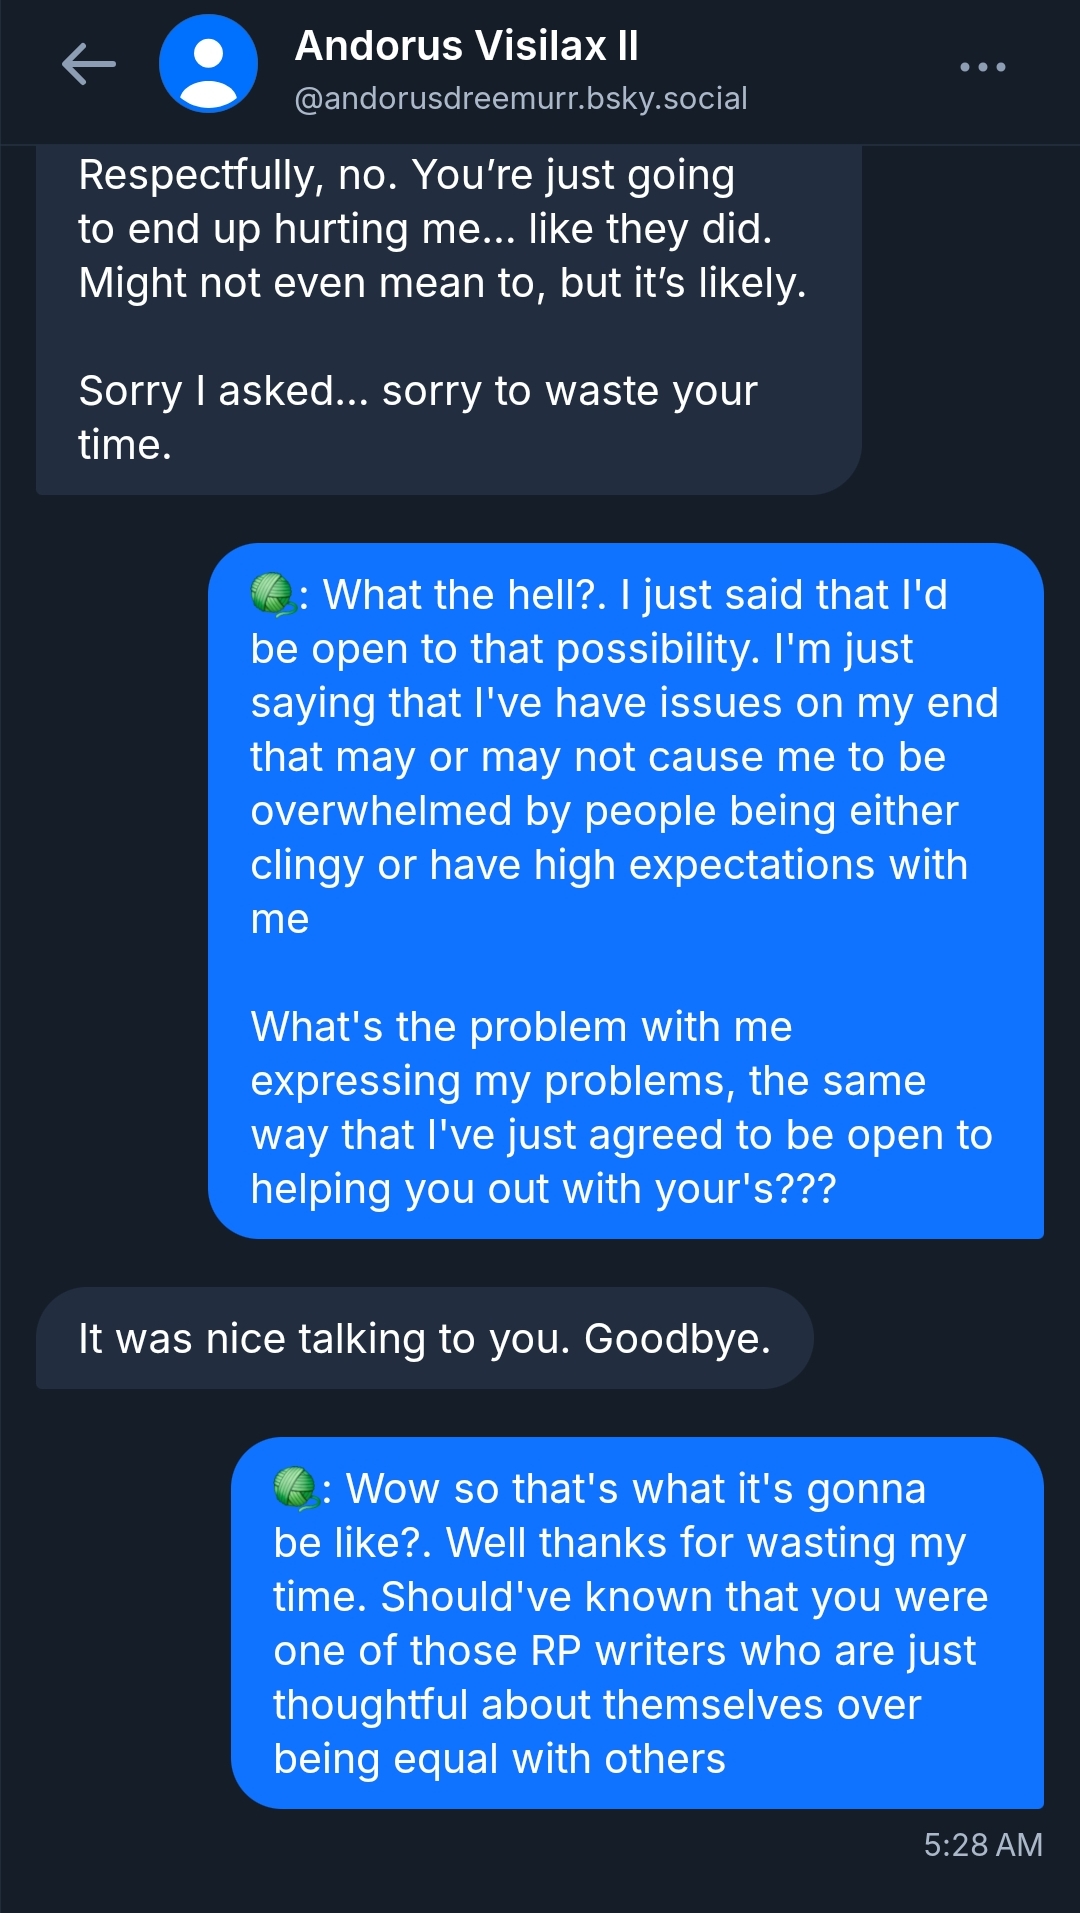Tap the 'Andorus Visilax II' display name
Image resolution: width=1080 pixels, height=1913 pixels.
(x=466, y=46)
